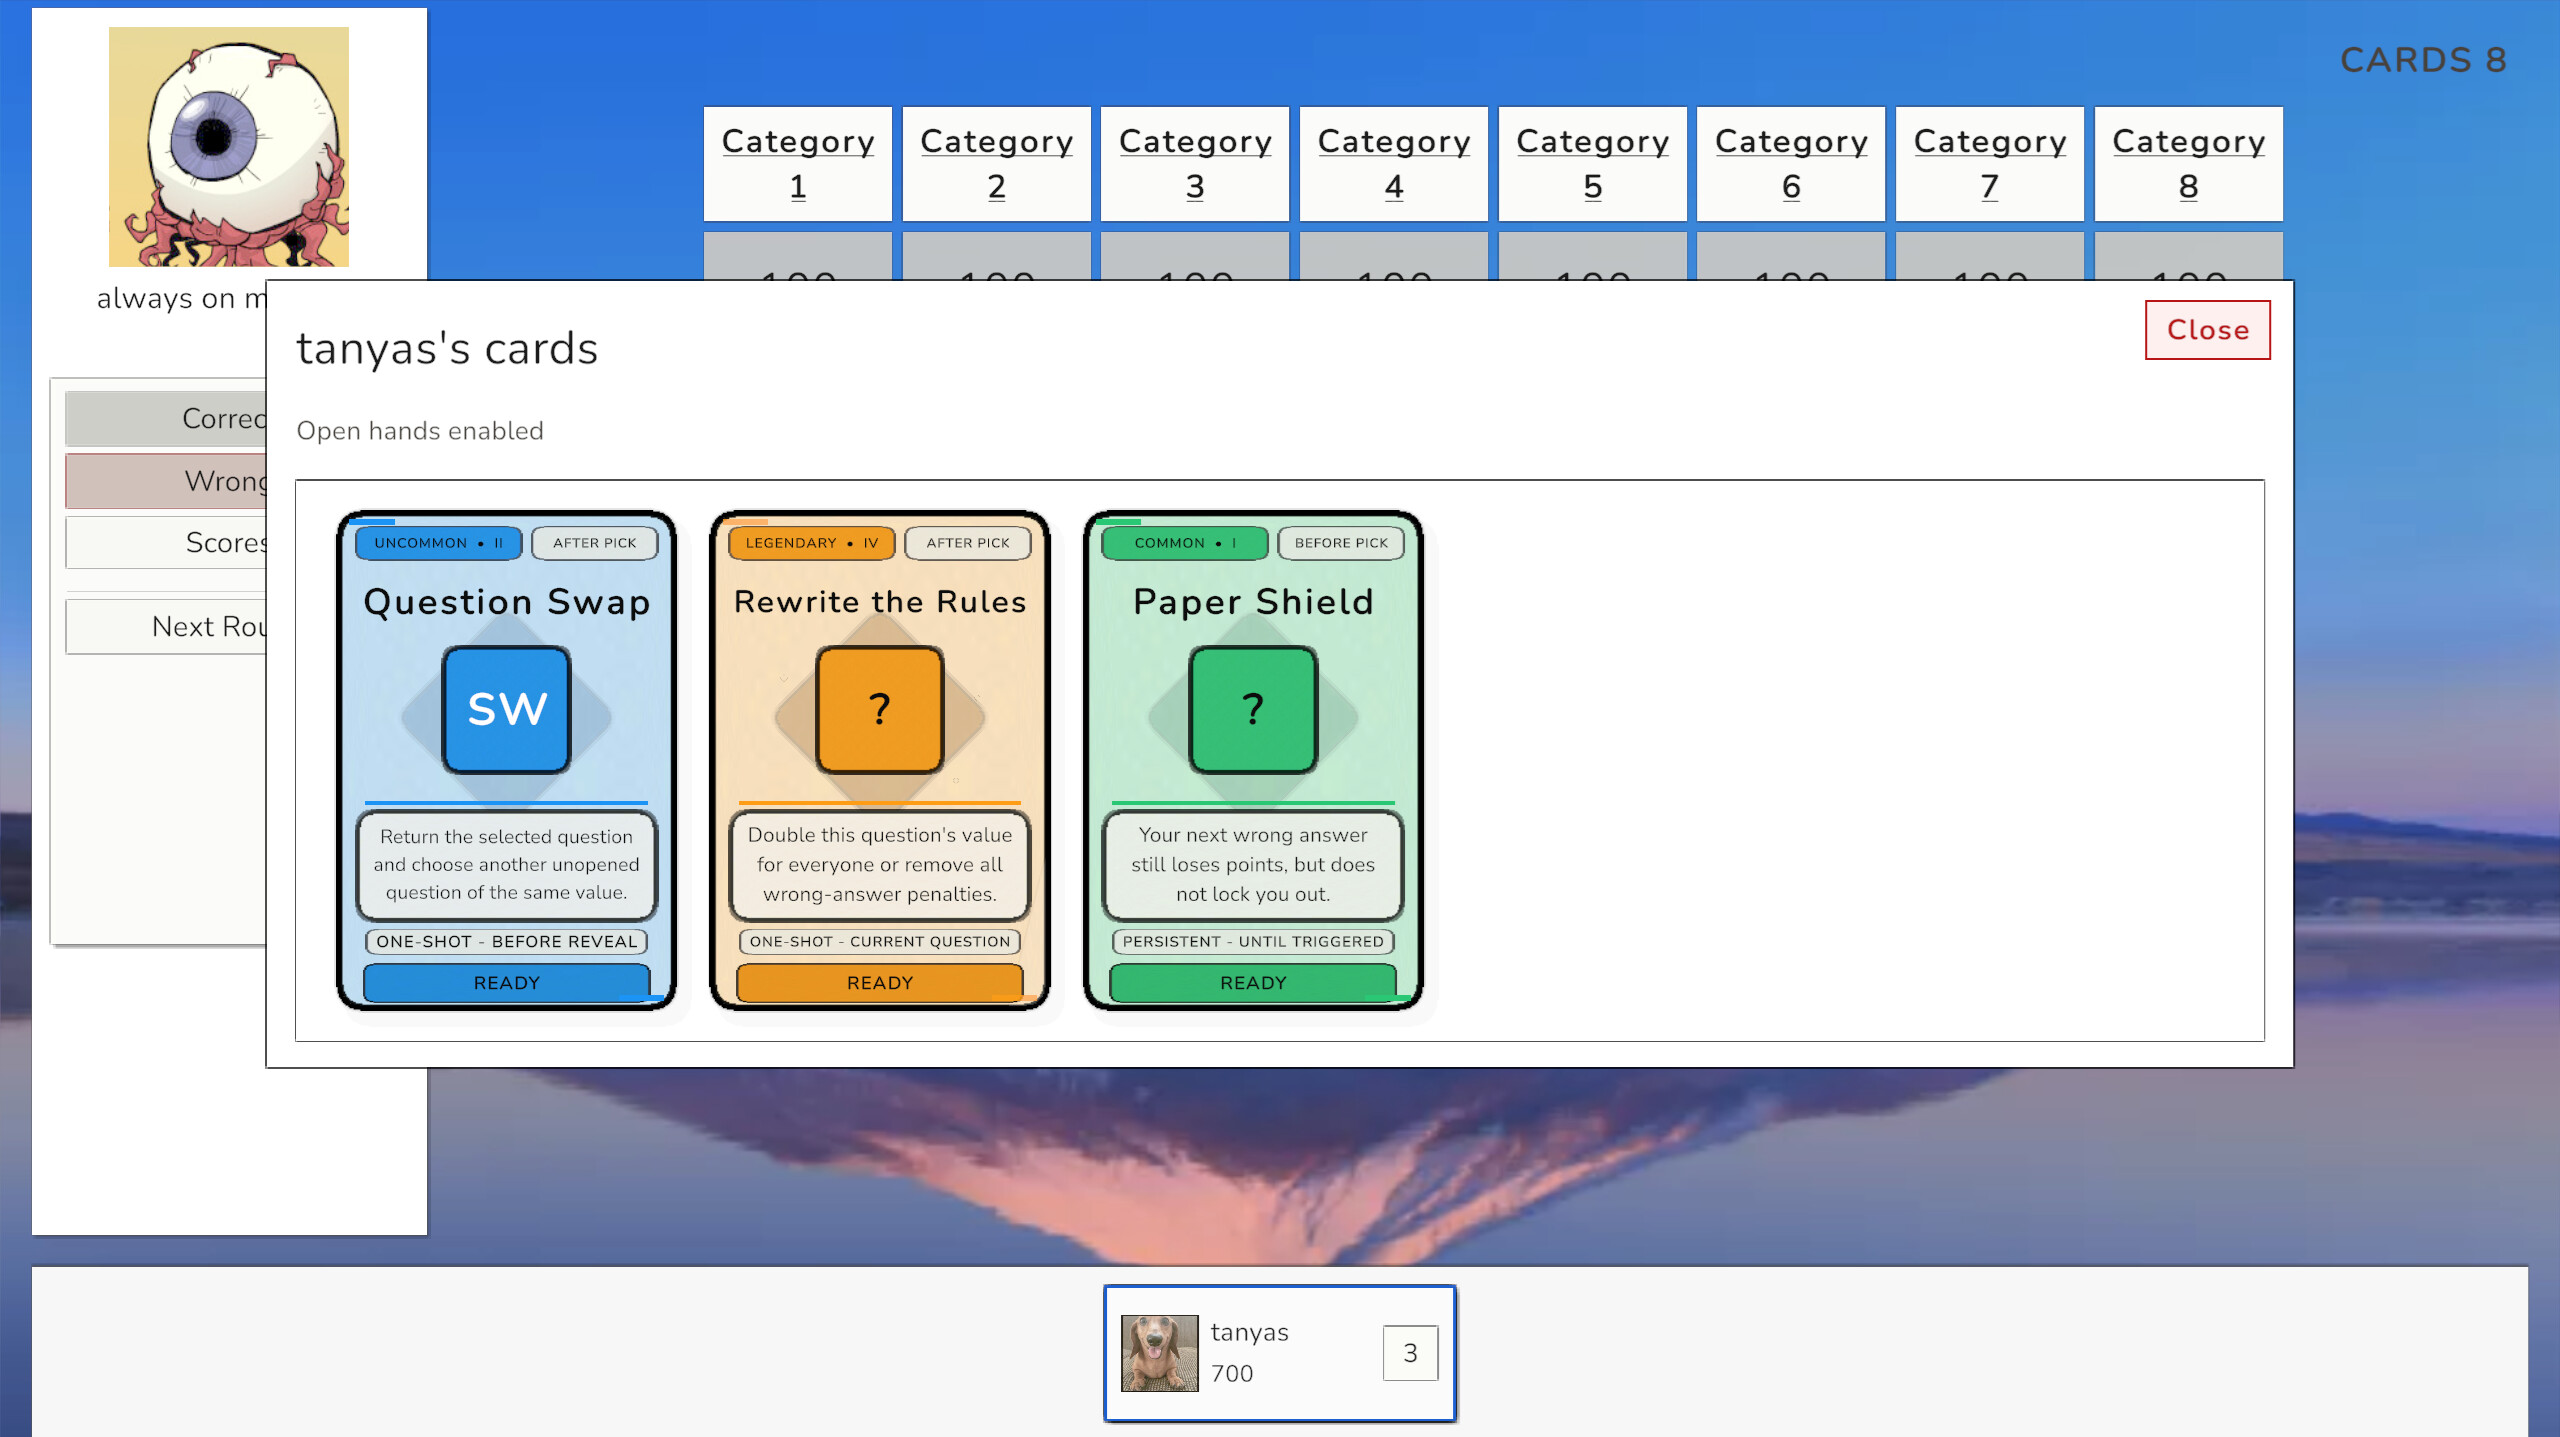Click AFTER PICK tag on Rewrite the Rules card
The width and height of the screenshot is (2560, 1437).
pos(968,543)
